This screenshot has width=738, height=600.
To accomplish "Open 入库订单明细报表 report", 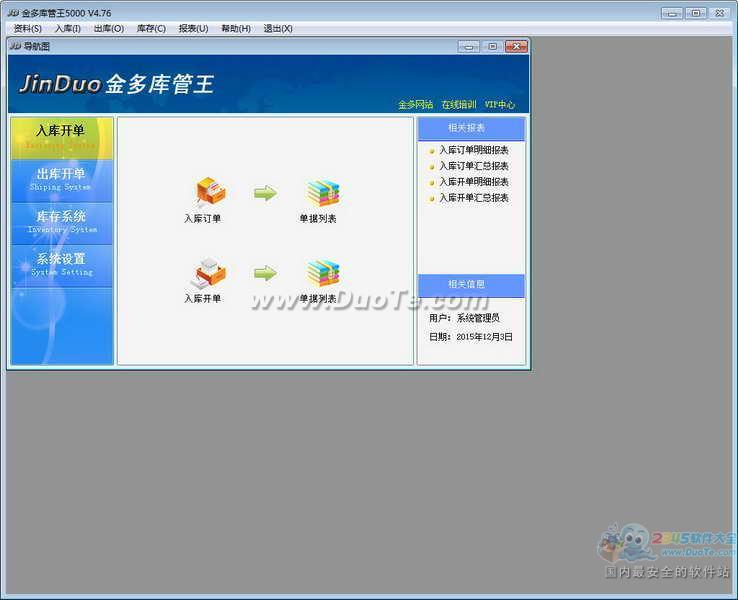I will (x=473, y=150).
